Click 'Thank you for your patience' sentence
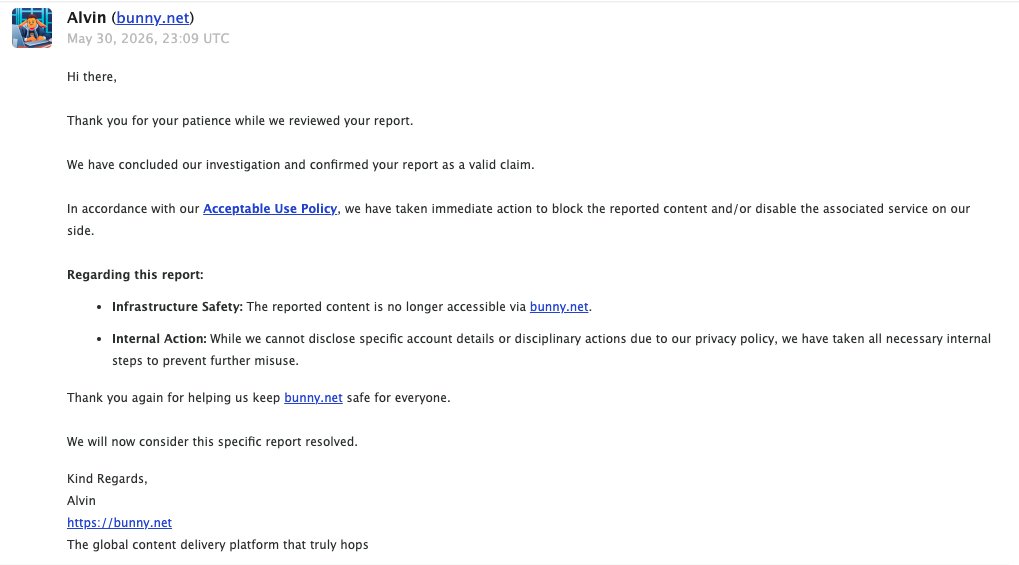This screenshot has height=565, width=1019. pyautogui.click(x=240, y=121)
